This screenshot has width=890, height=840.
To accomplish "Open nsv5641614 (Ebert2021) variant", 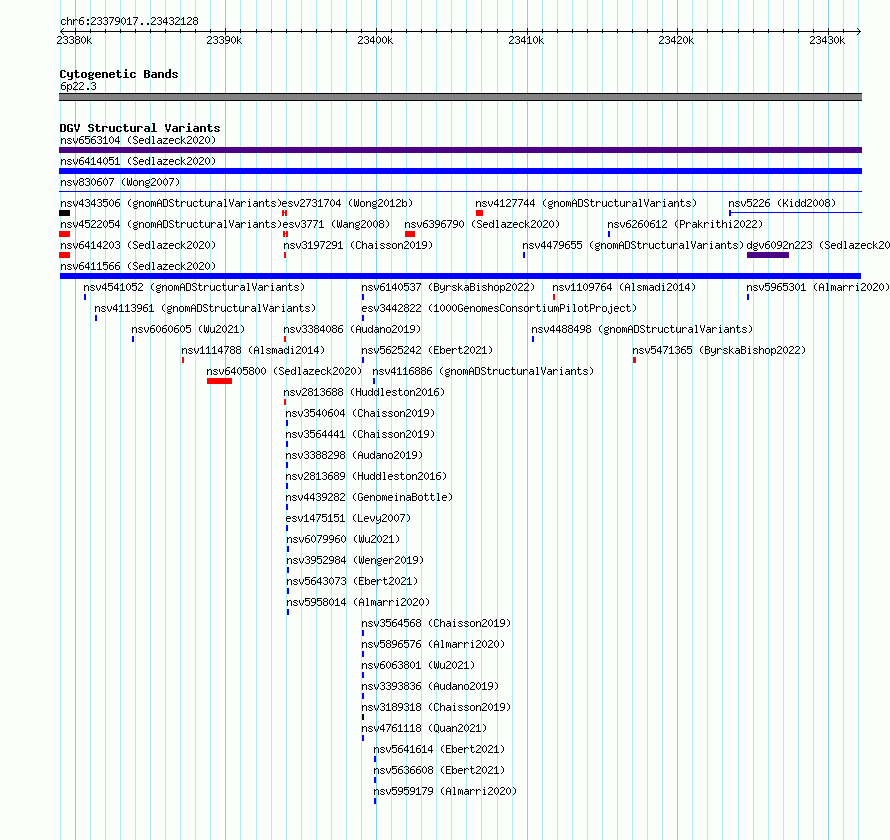I will [x=439, y=749].
